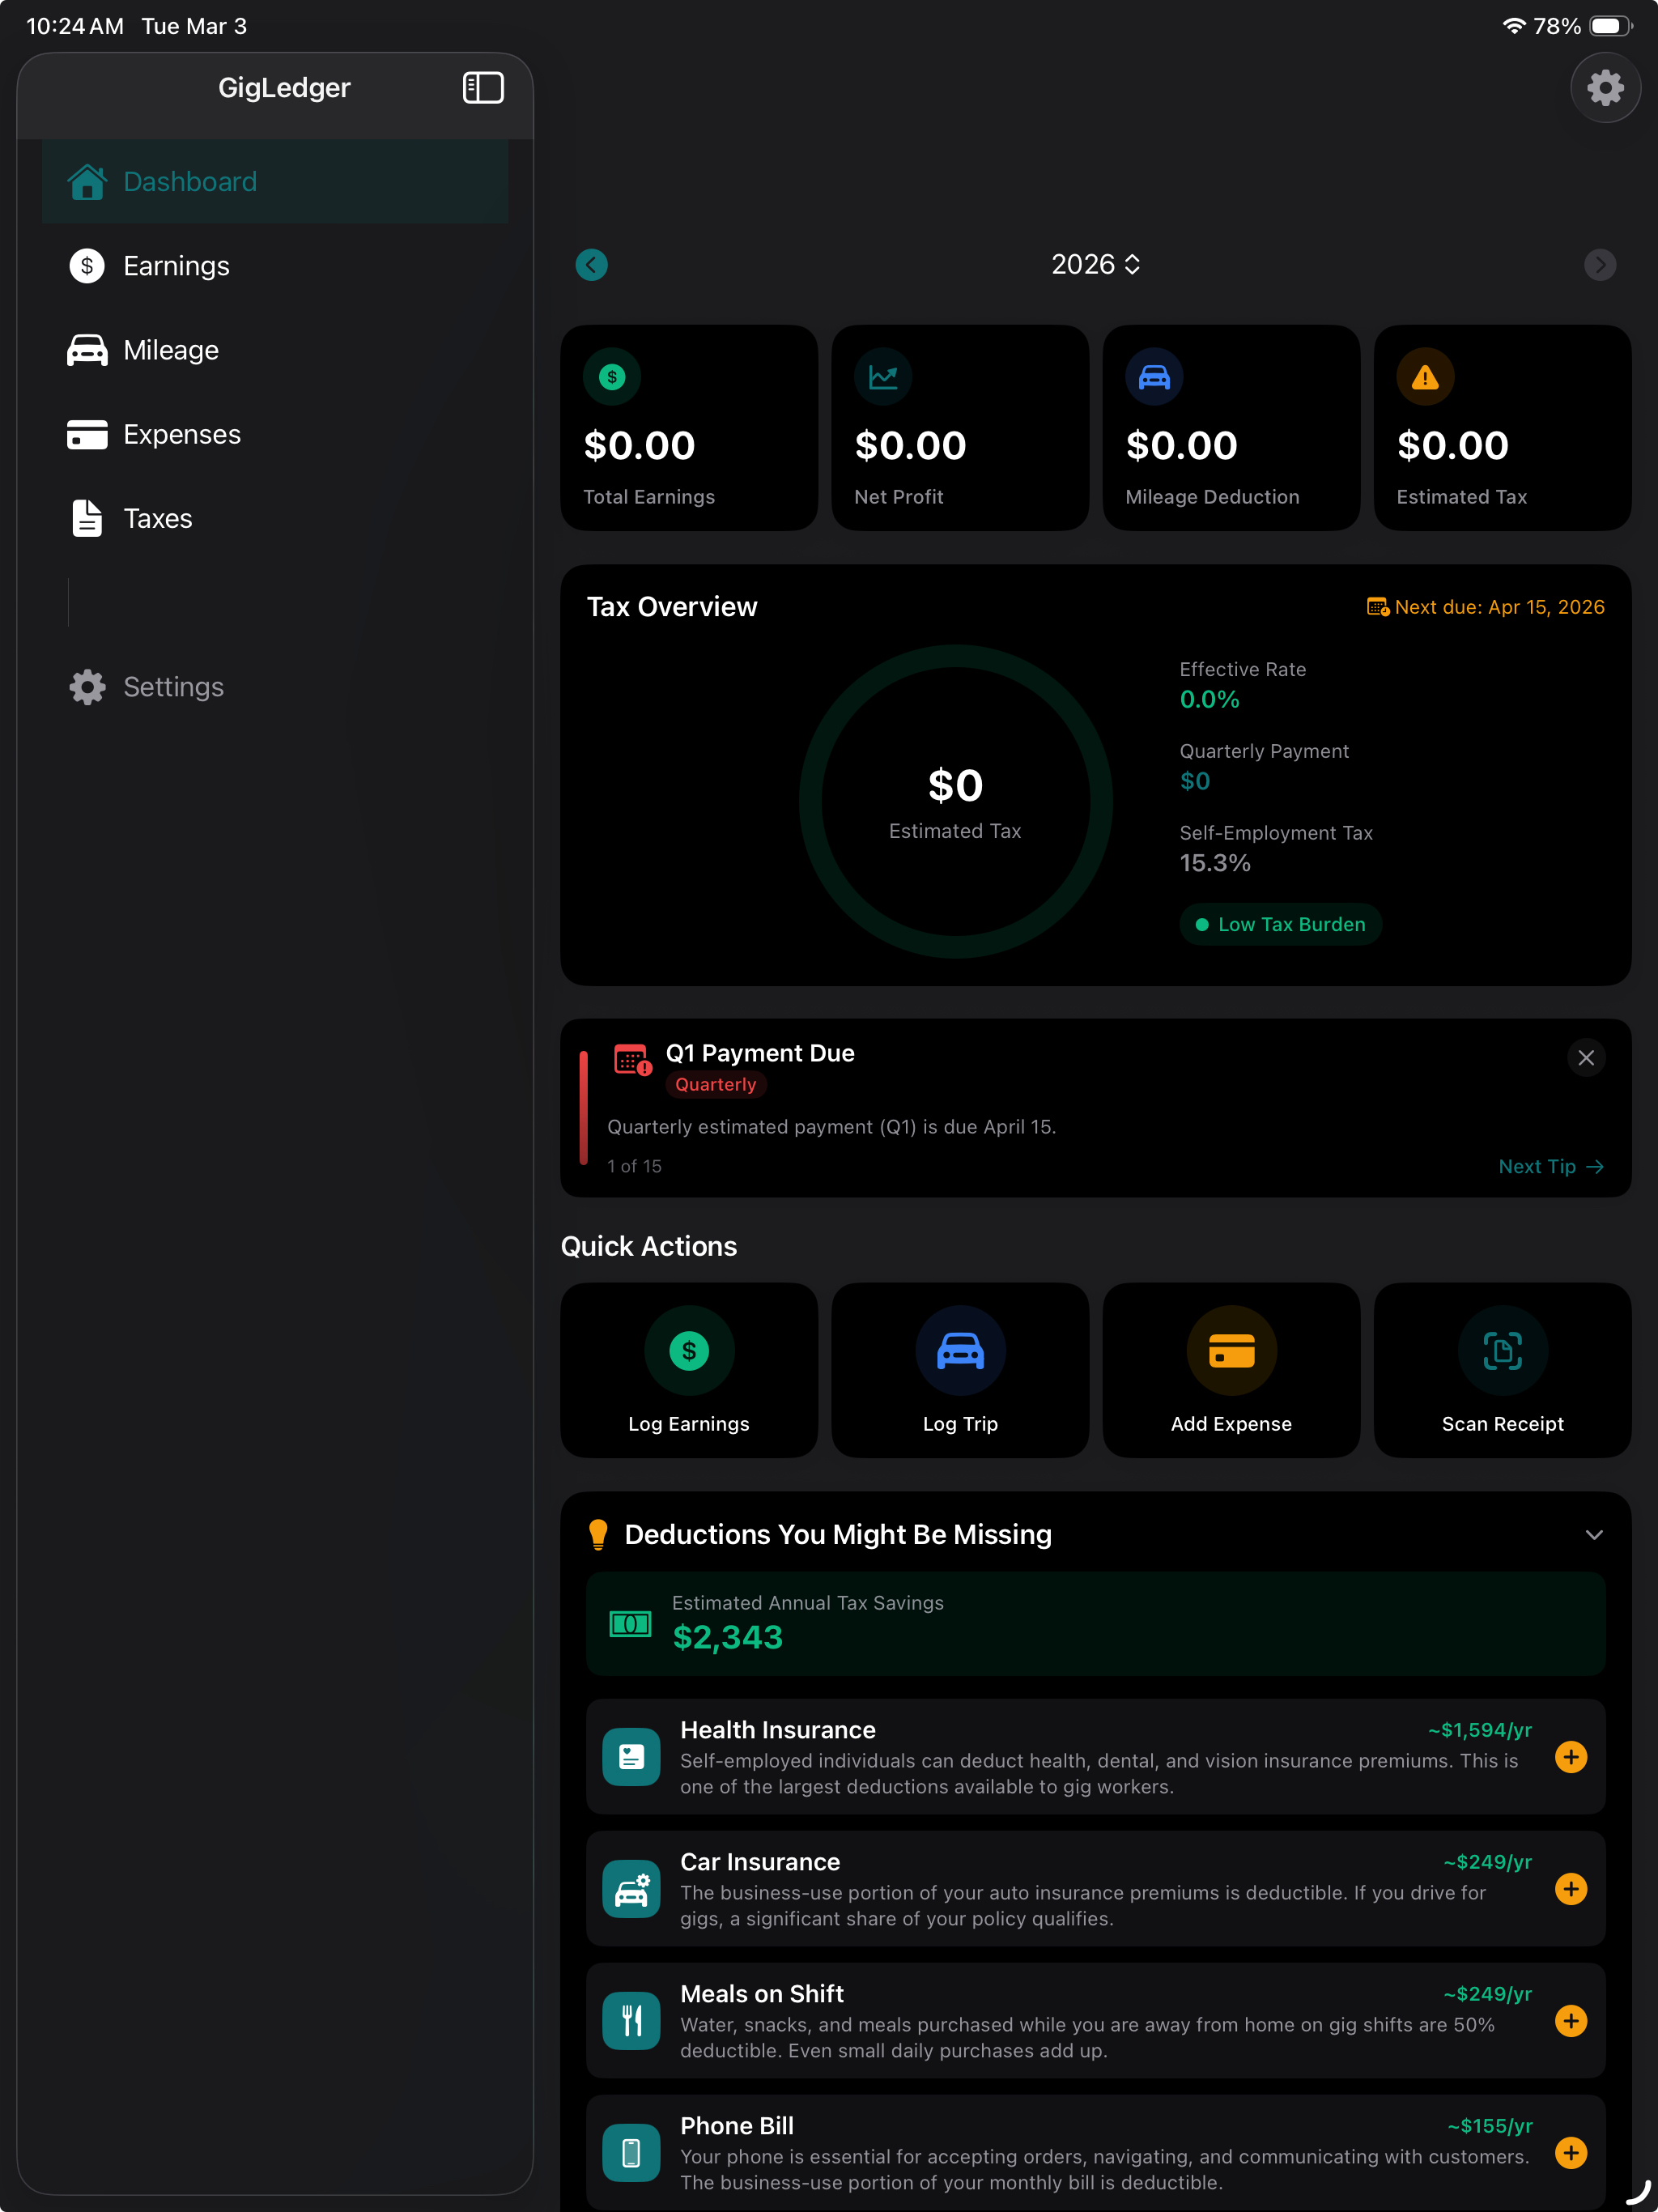Image resolution: width=1658 pixels, height=2212 pixels.
Task: Add the Car Insurance deduction
Action: coord(1571,1889)
